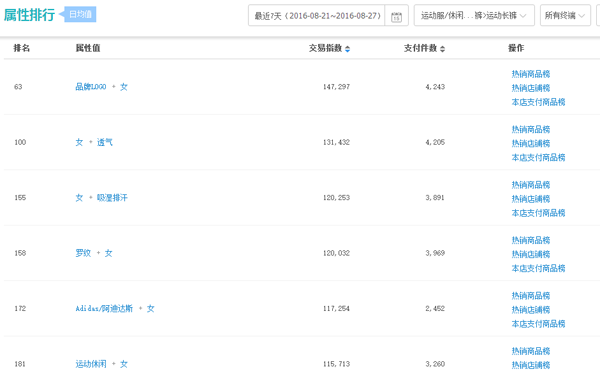Open 热销店铺榜 for rank 63
The width and height of the screenshot is (600, 374).
coord(531,88)
